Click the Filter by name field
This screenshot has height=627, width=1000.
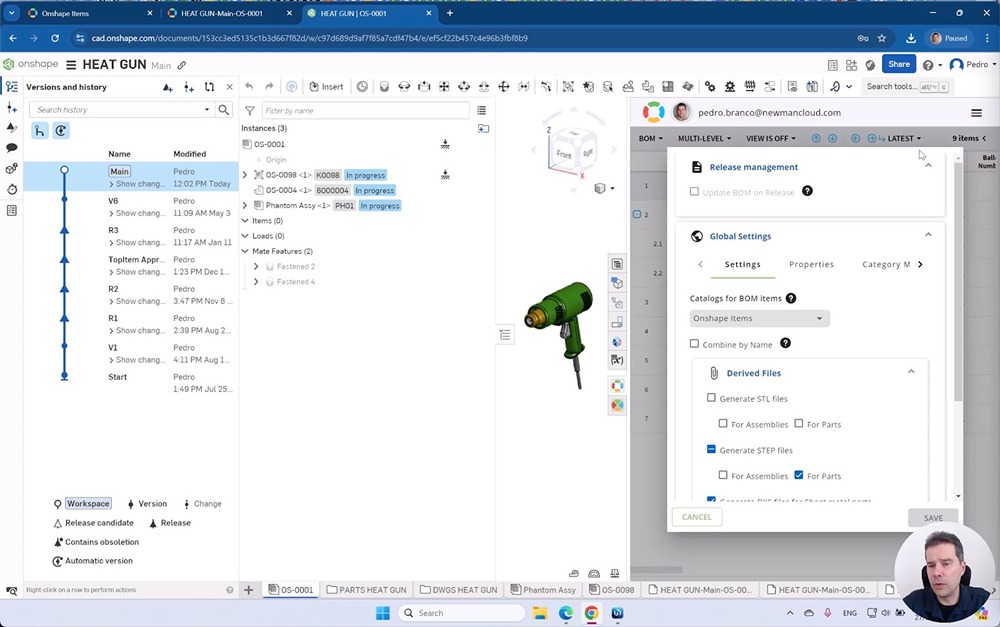[365, 110]
